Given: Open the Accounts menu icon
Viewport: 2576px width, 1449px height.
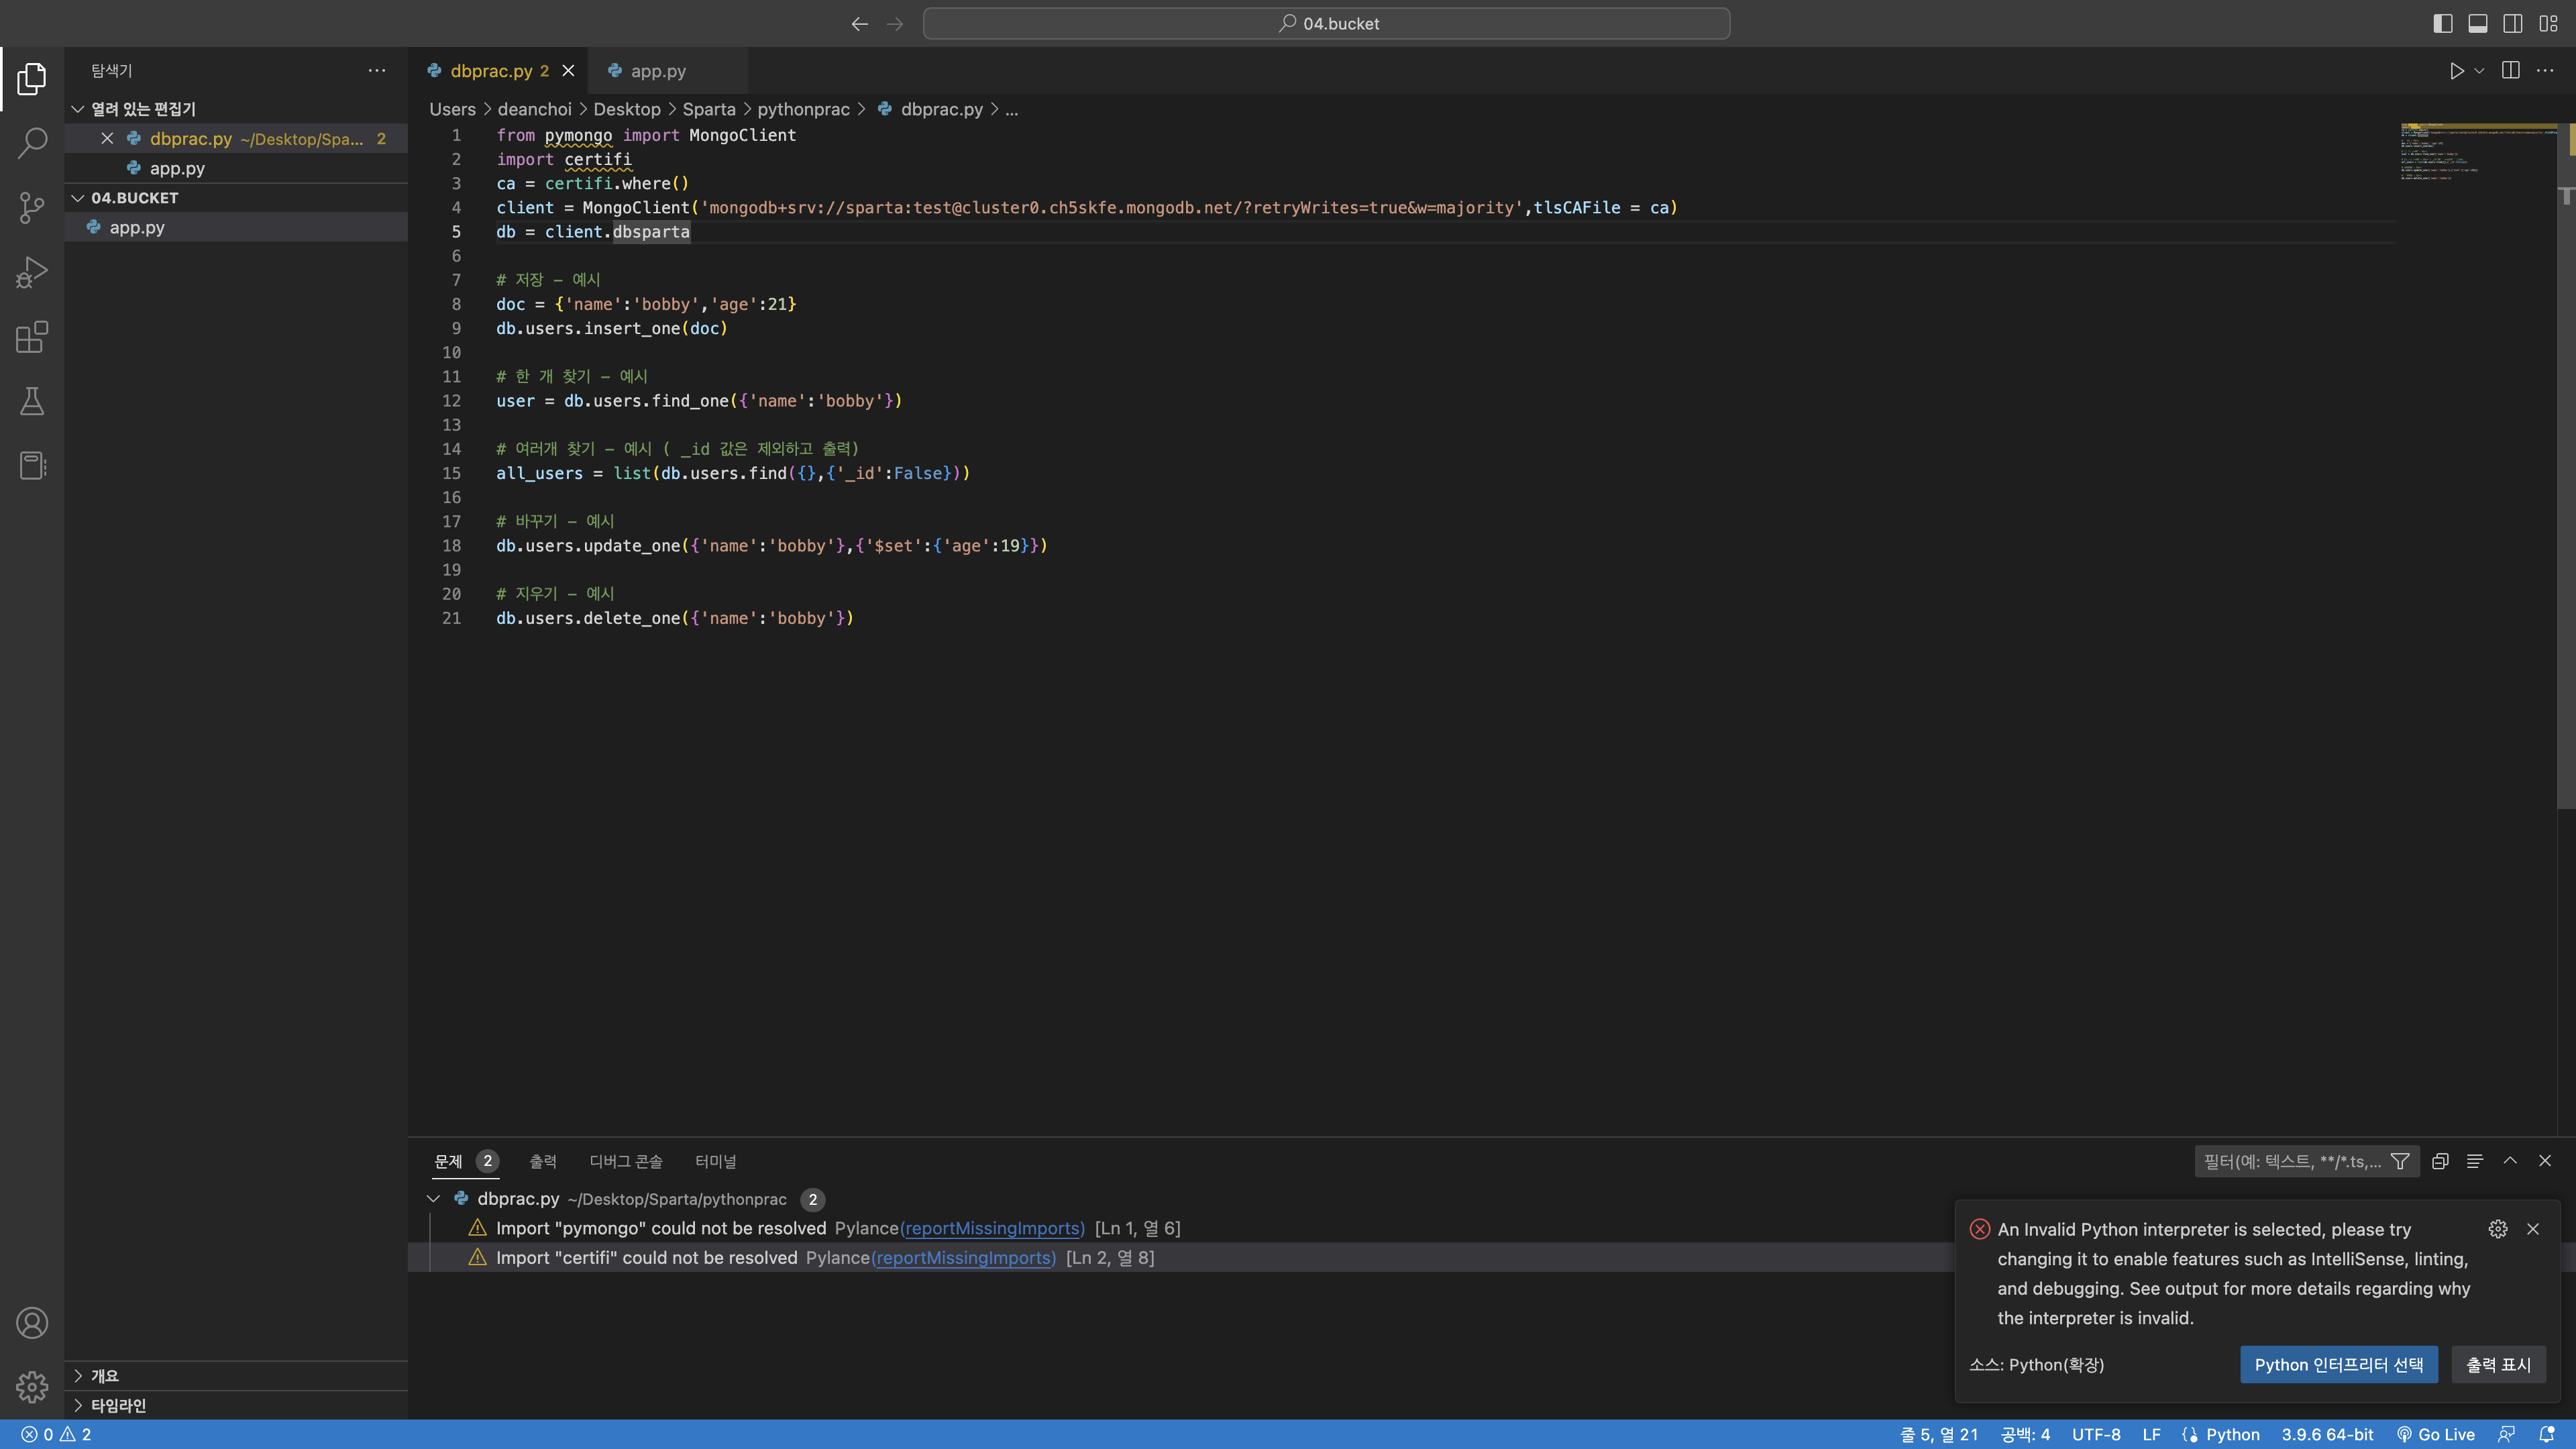Looking at the screenshot, I should click(32, 1322).
